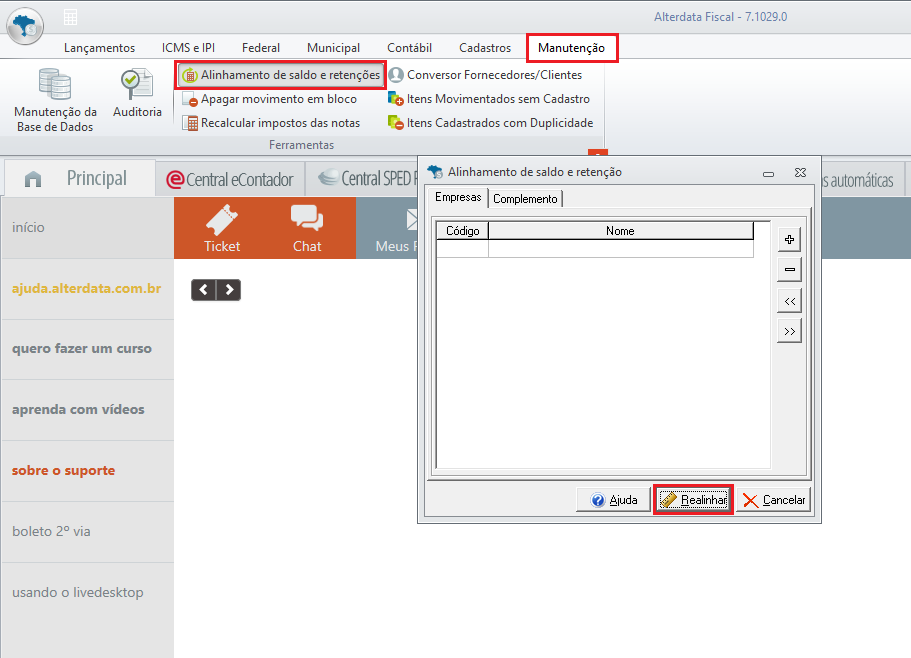
Task: Select Alinhamento de saldo e retenções
Action: [281, 75]
